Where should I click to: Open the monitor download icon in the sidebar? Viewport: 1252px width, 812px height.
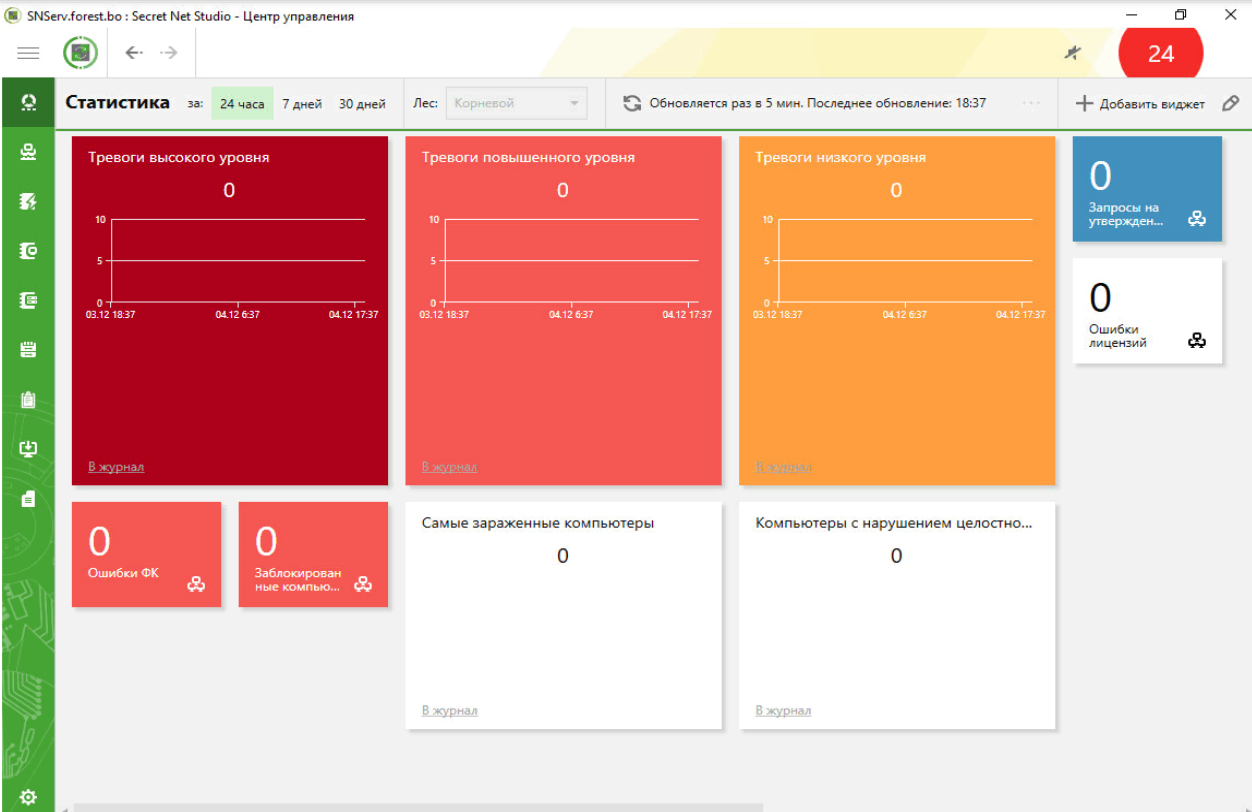[x=28, y=449]
